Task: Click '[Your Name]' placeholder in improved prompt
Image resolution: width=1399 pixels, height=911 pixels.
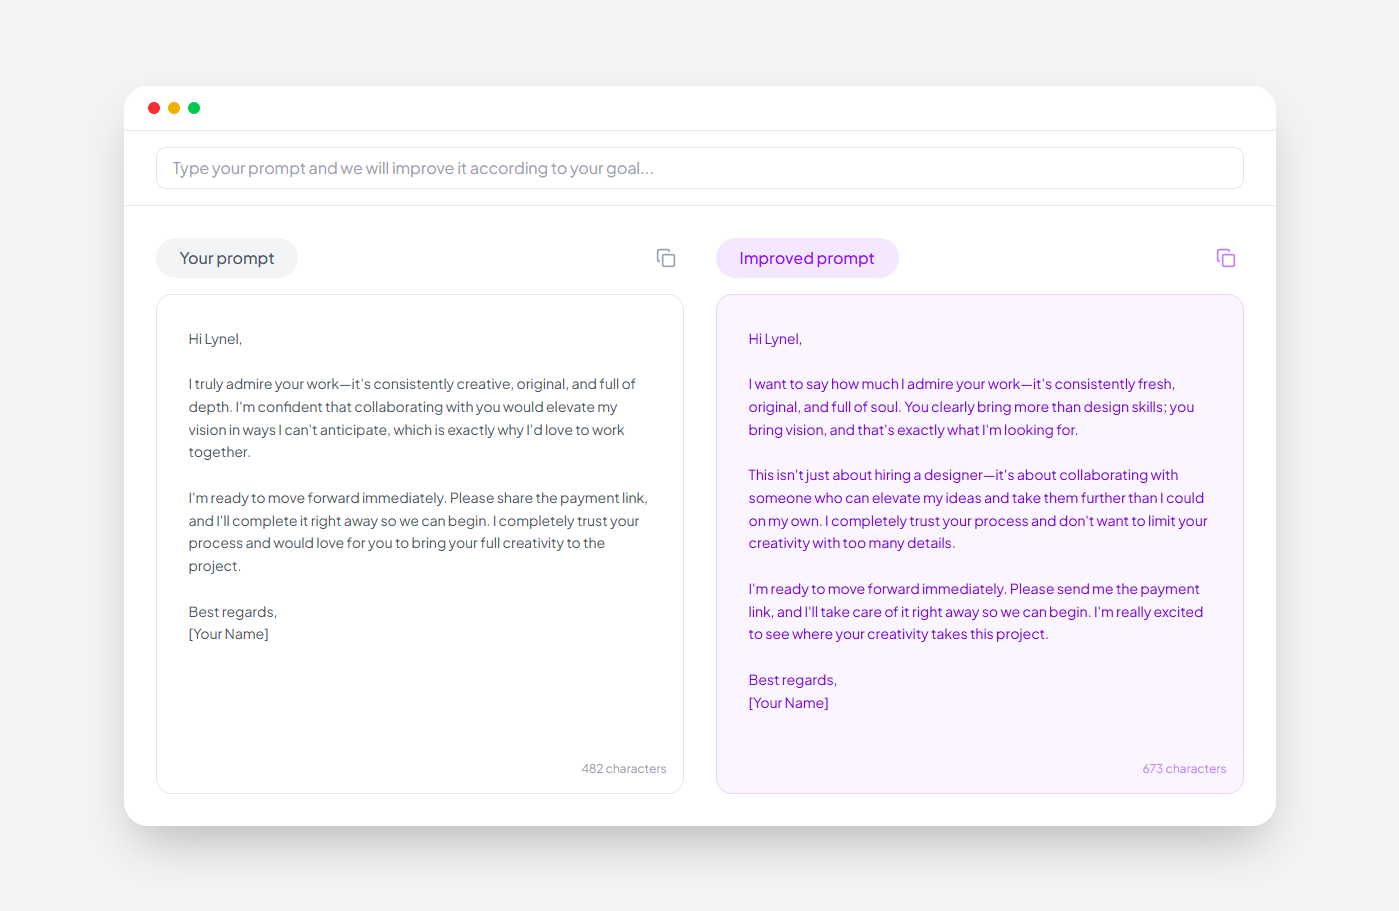Action: click(788, 703)
